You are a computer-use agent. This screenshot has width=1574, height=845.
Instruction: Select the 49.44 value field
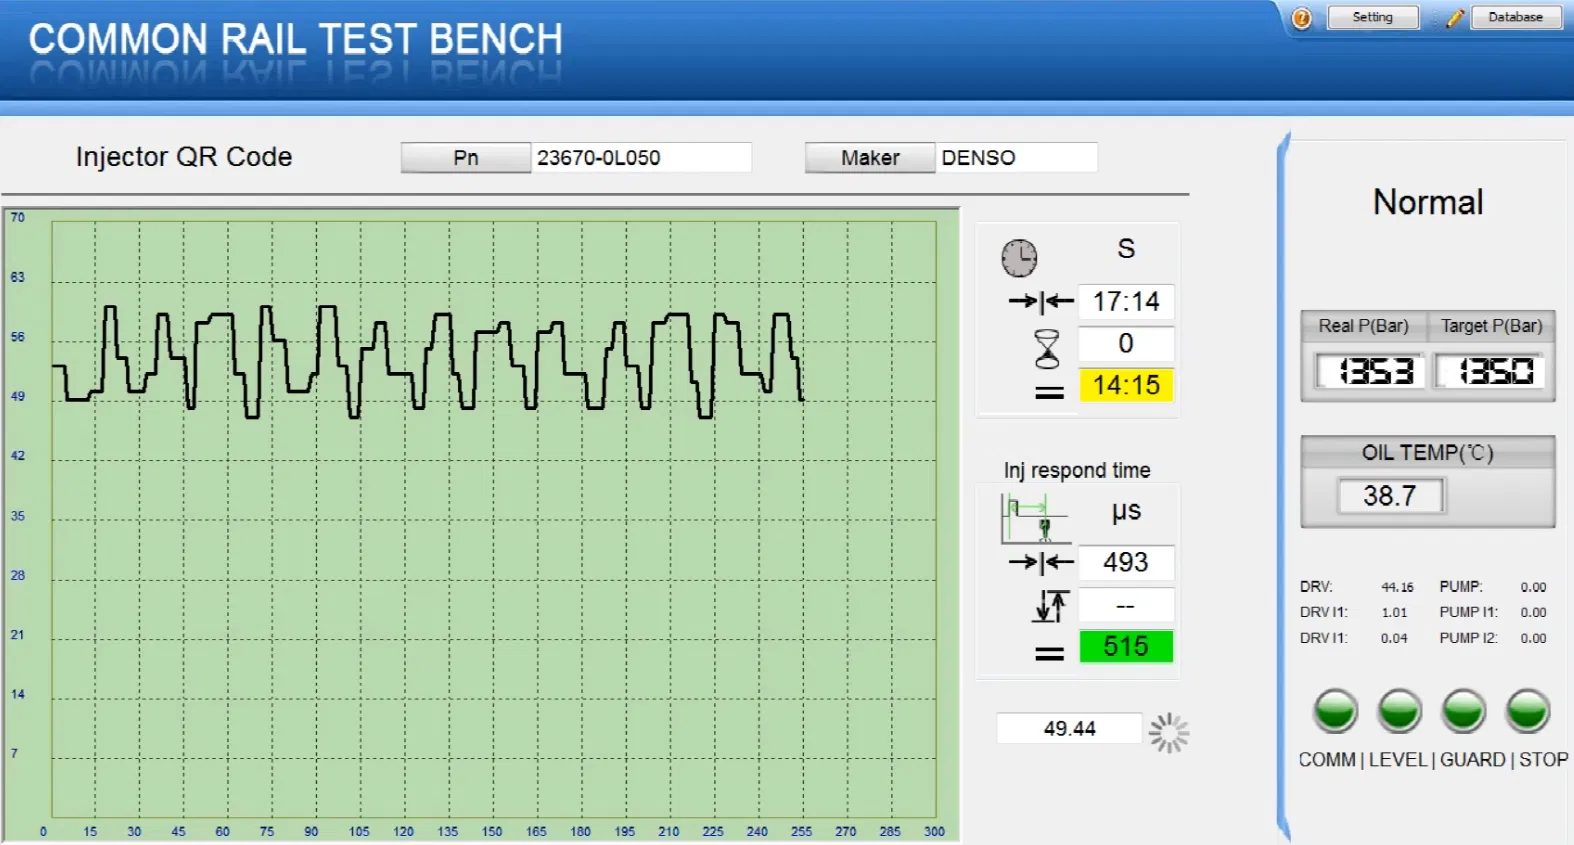1069,728
